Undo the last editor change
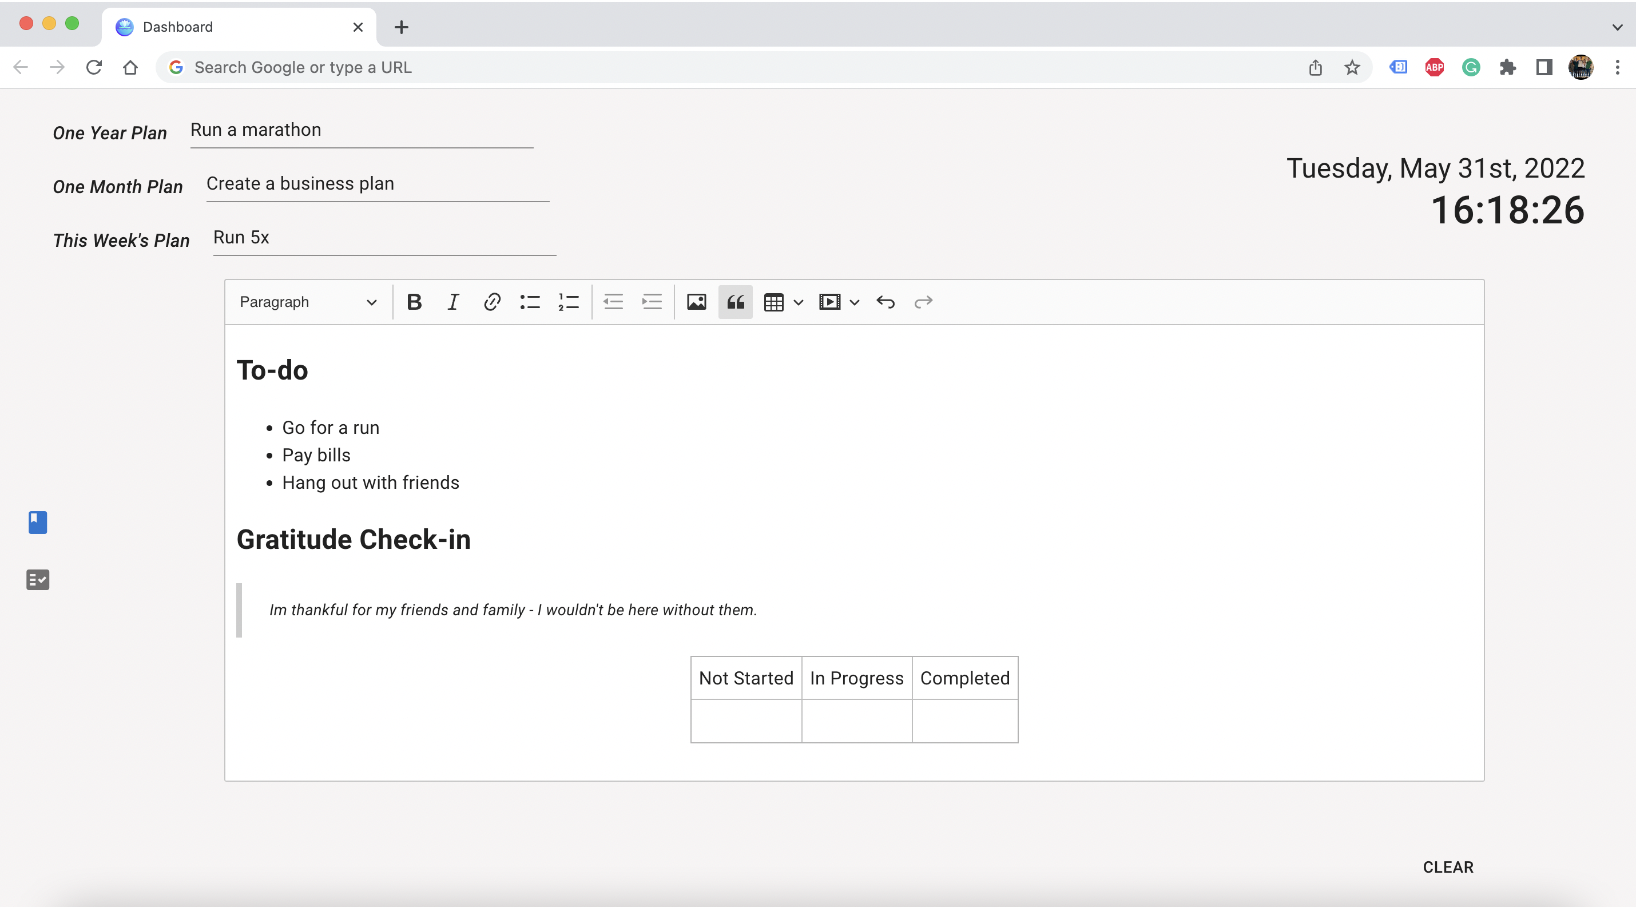Screen dimensions: 1636x908 click(885, 302)
